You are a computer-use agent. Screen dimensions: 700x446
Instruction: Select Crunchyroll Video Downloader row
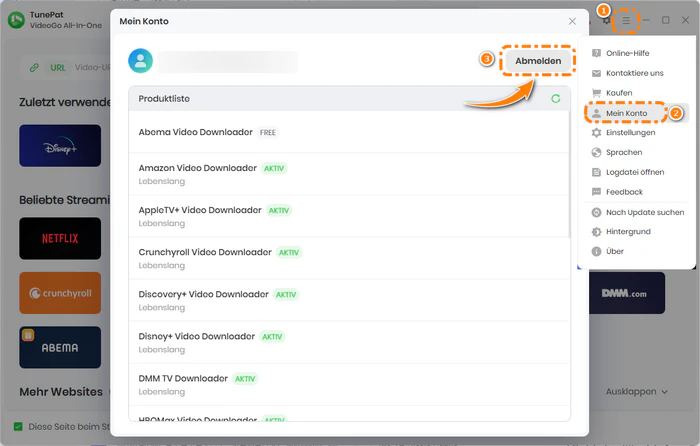point(349,258)
